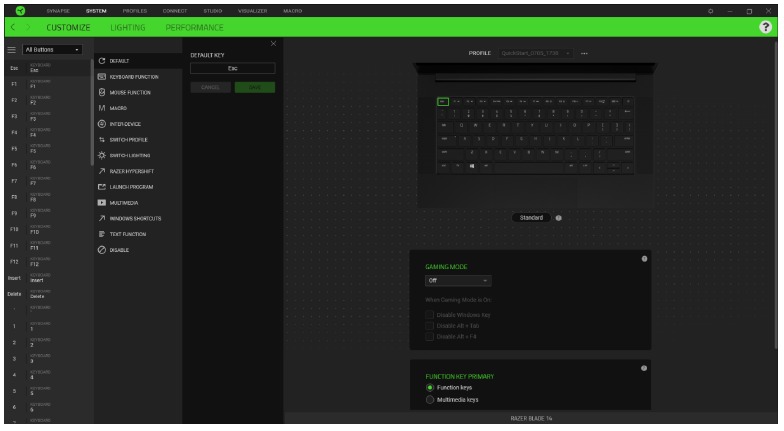Select the Switch Profile icon
The width and height of the screenshot is (784, 431).
click(102, 140)
